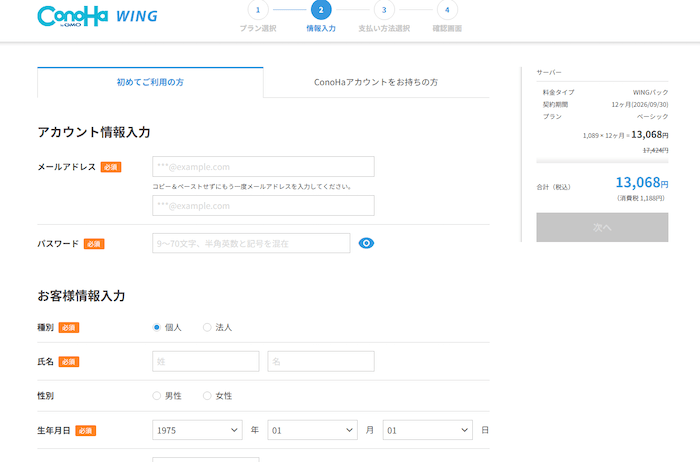Choose 女性 gender option
The width and height of the screenshot is (700, 462).
click(x=207, y=396)
